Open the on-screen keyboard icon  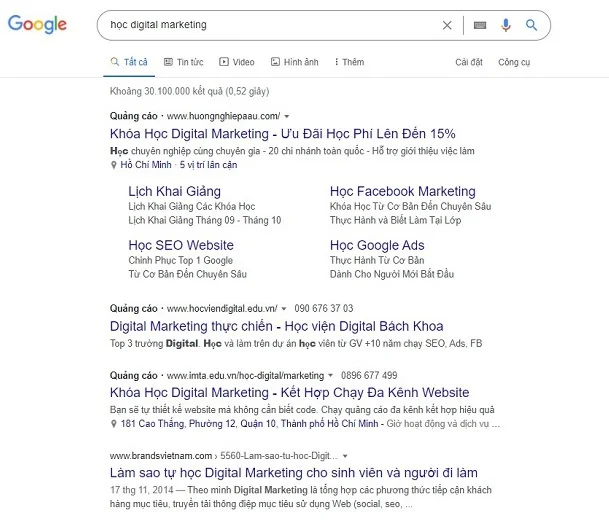(x=480, y=25)
